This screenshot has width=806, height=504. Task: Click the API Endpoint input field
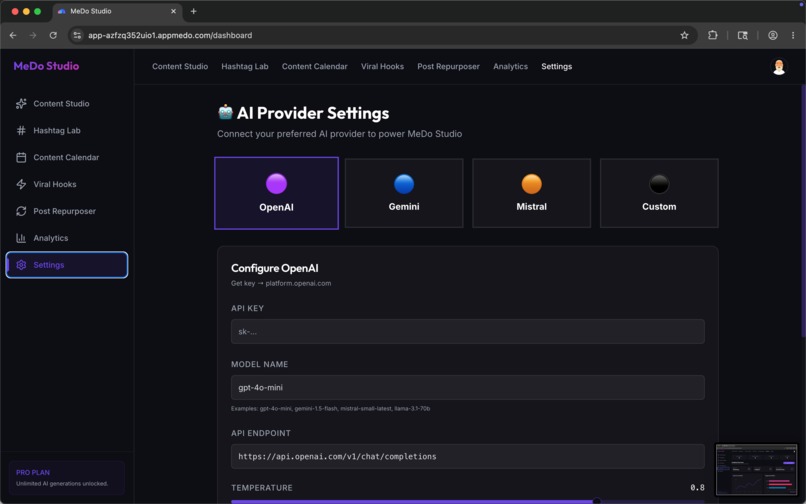click(467, 456)
